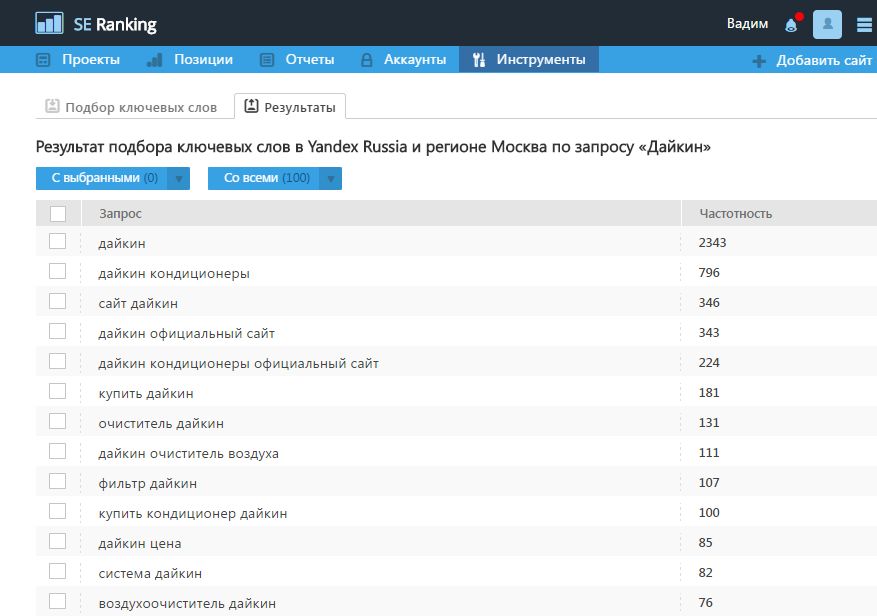
Task: Check the box for дайкин цена
Action: click(58, 541)
